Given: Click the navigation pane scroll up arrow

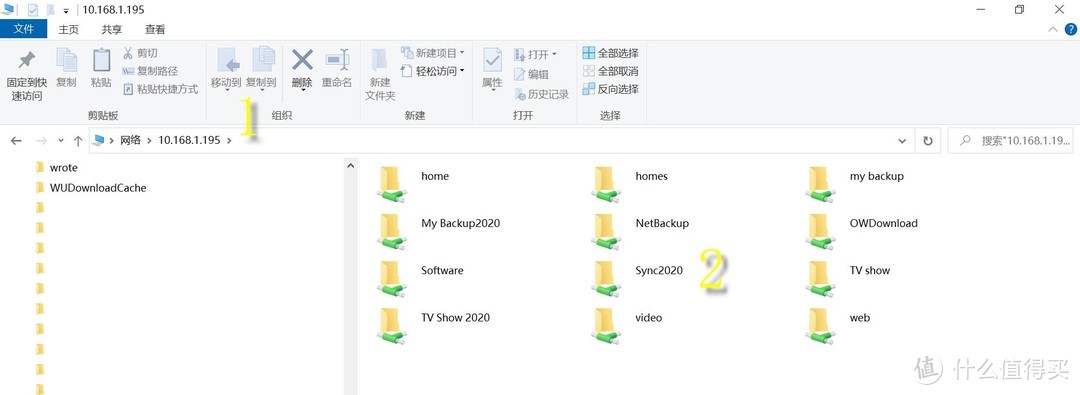Looking at the screenshot, I should (350, 165).
